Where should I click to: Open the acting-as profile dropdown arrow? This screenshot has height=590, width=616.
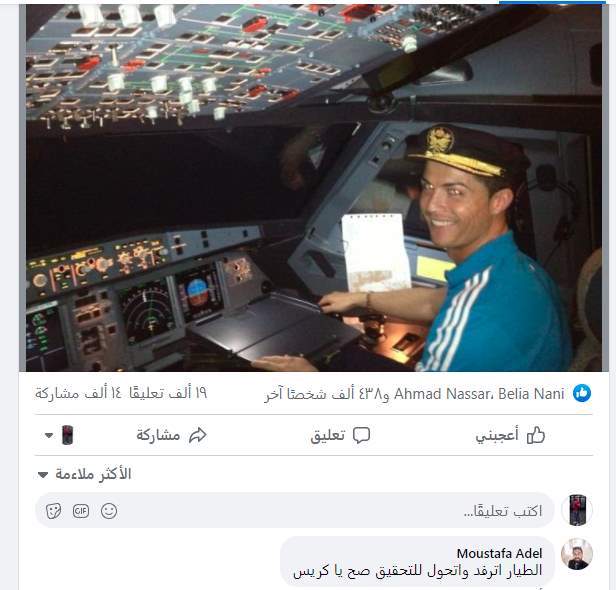[x=49, y=435]
